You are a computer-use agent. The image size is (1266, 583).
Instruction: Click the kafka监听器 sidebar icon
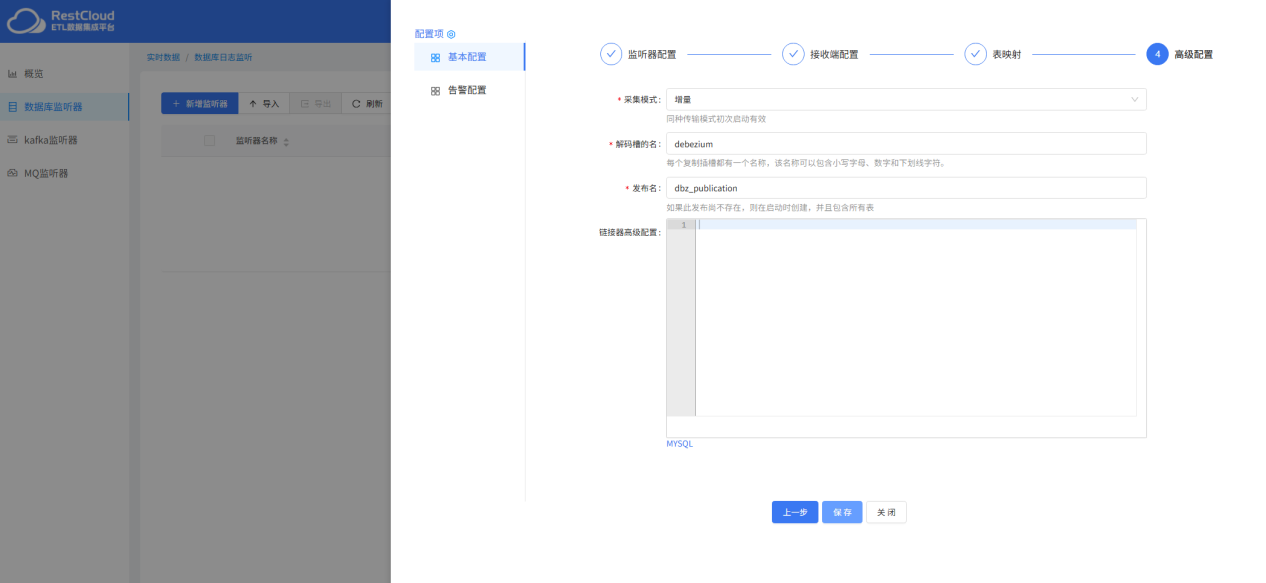(13, 140)
